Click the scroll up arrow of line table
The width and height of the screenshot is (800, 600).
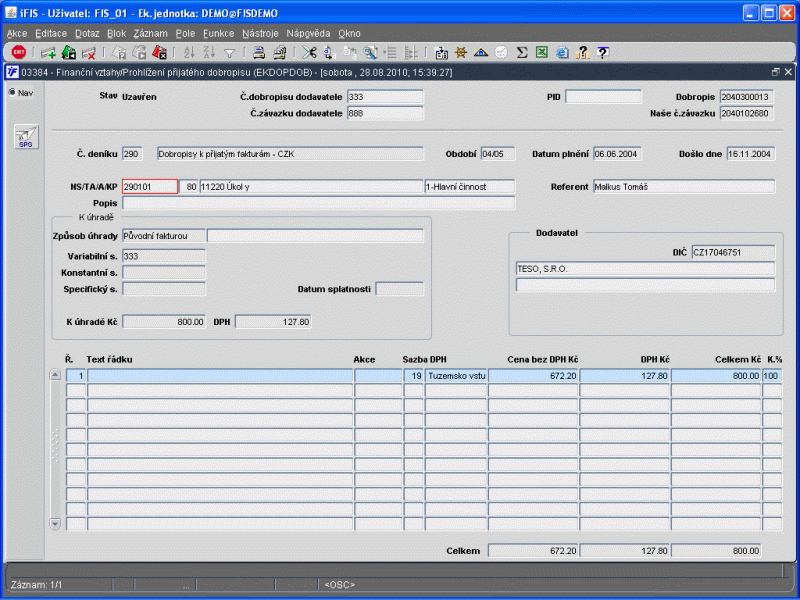pyautogui.click(x=55, y=376)
